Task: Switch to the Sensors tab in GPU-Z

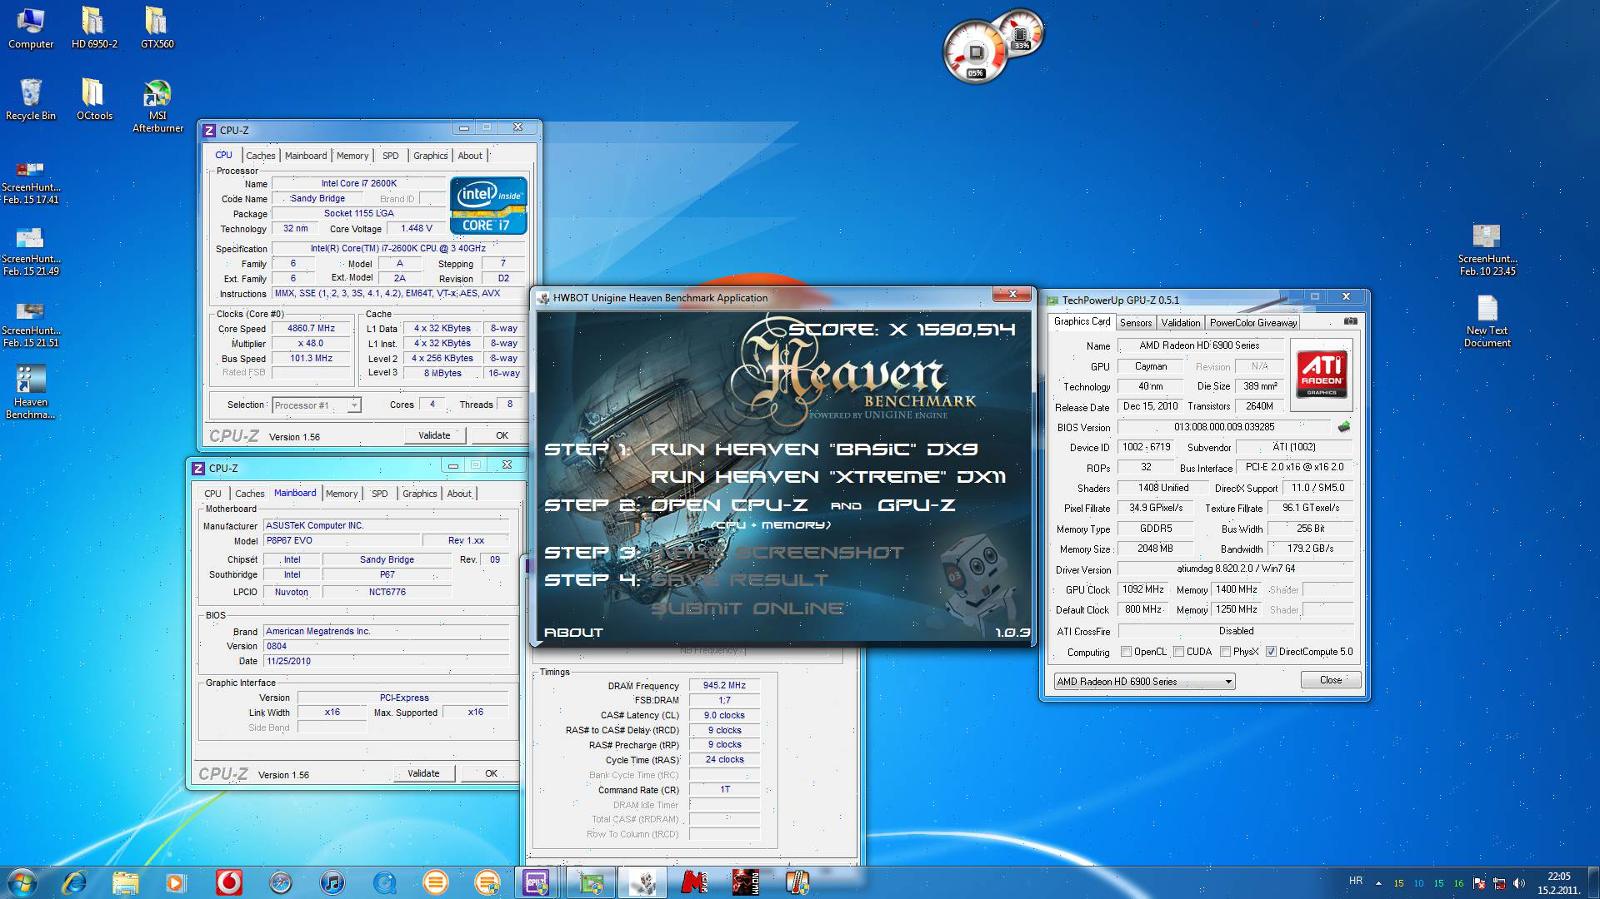Action: pos(1136,322)
